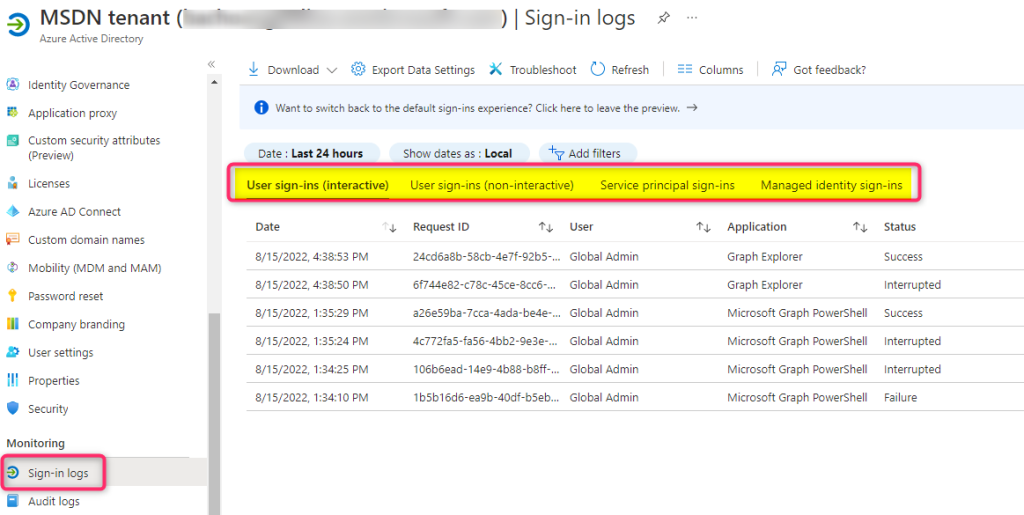
Task: Click request ID 106b6ead-14e9-4b88-b8ff
Action: (x=487, y=369)
